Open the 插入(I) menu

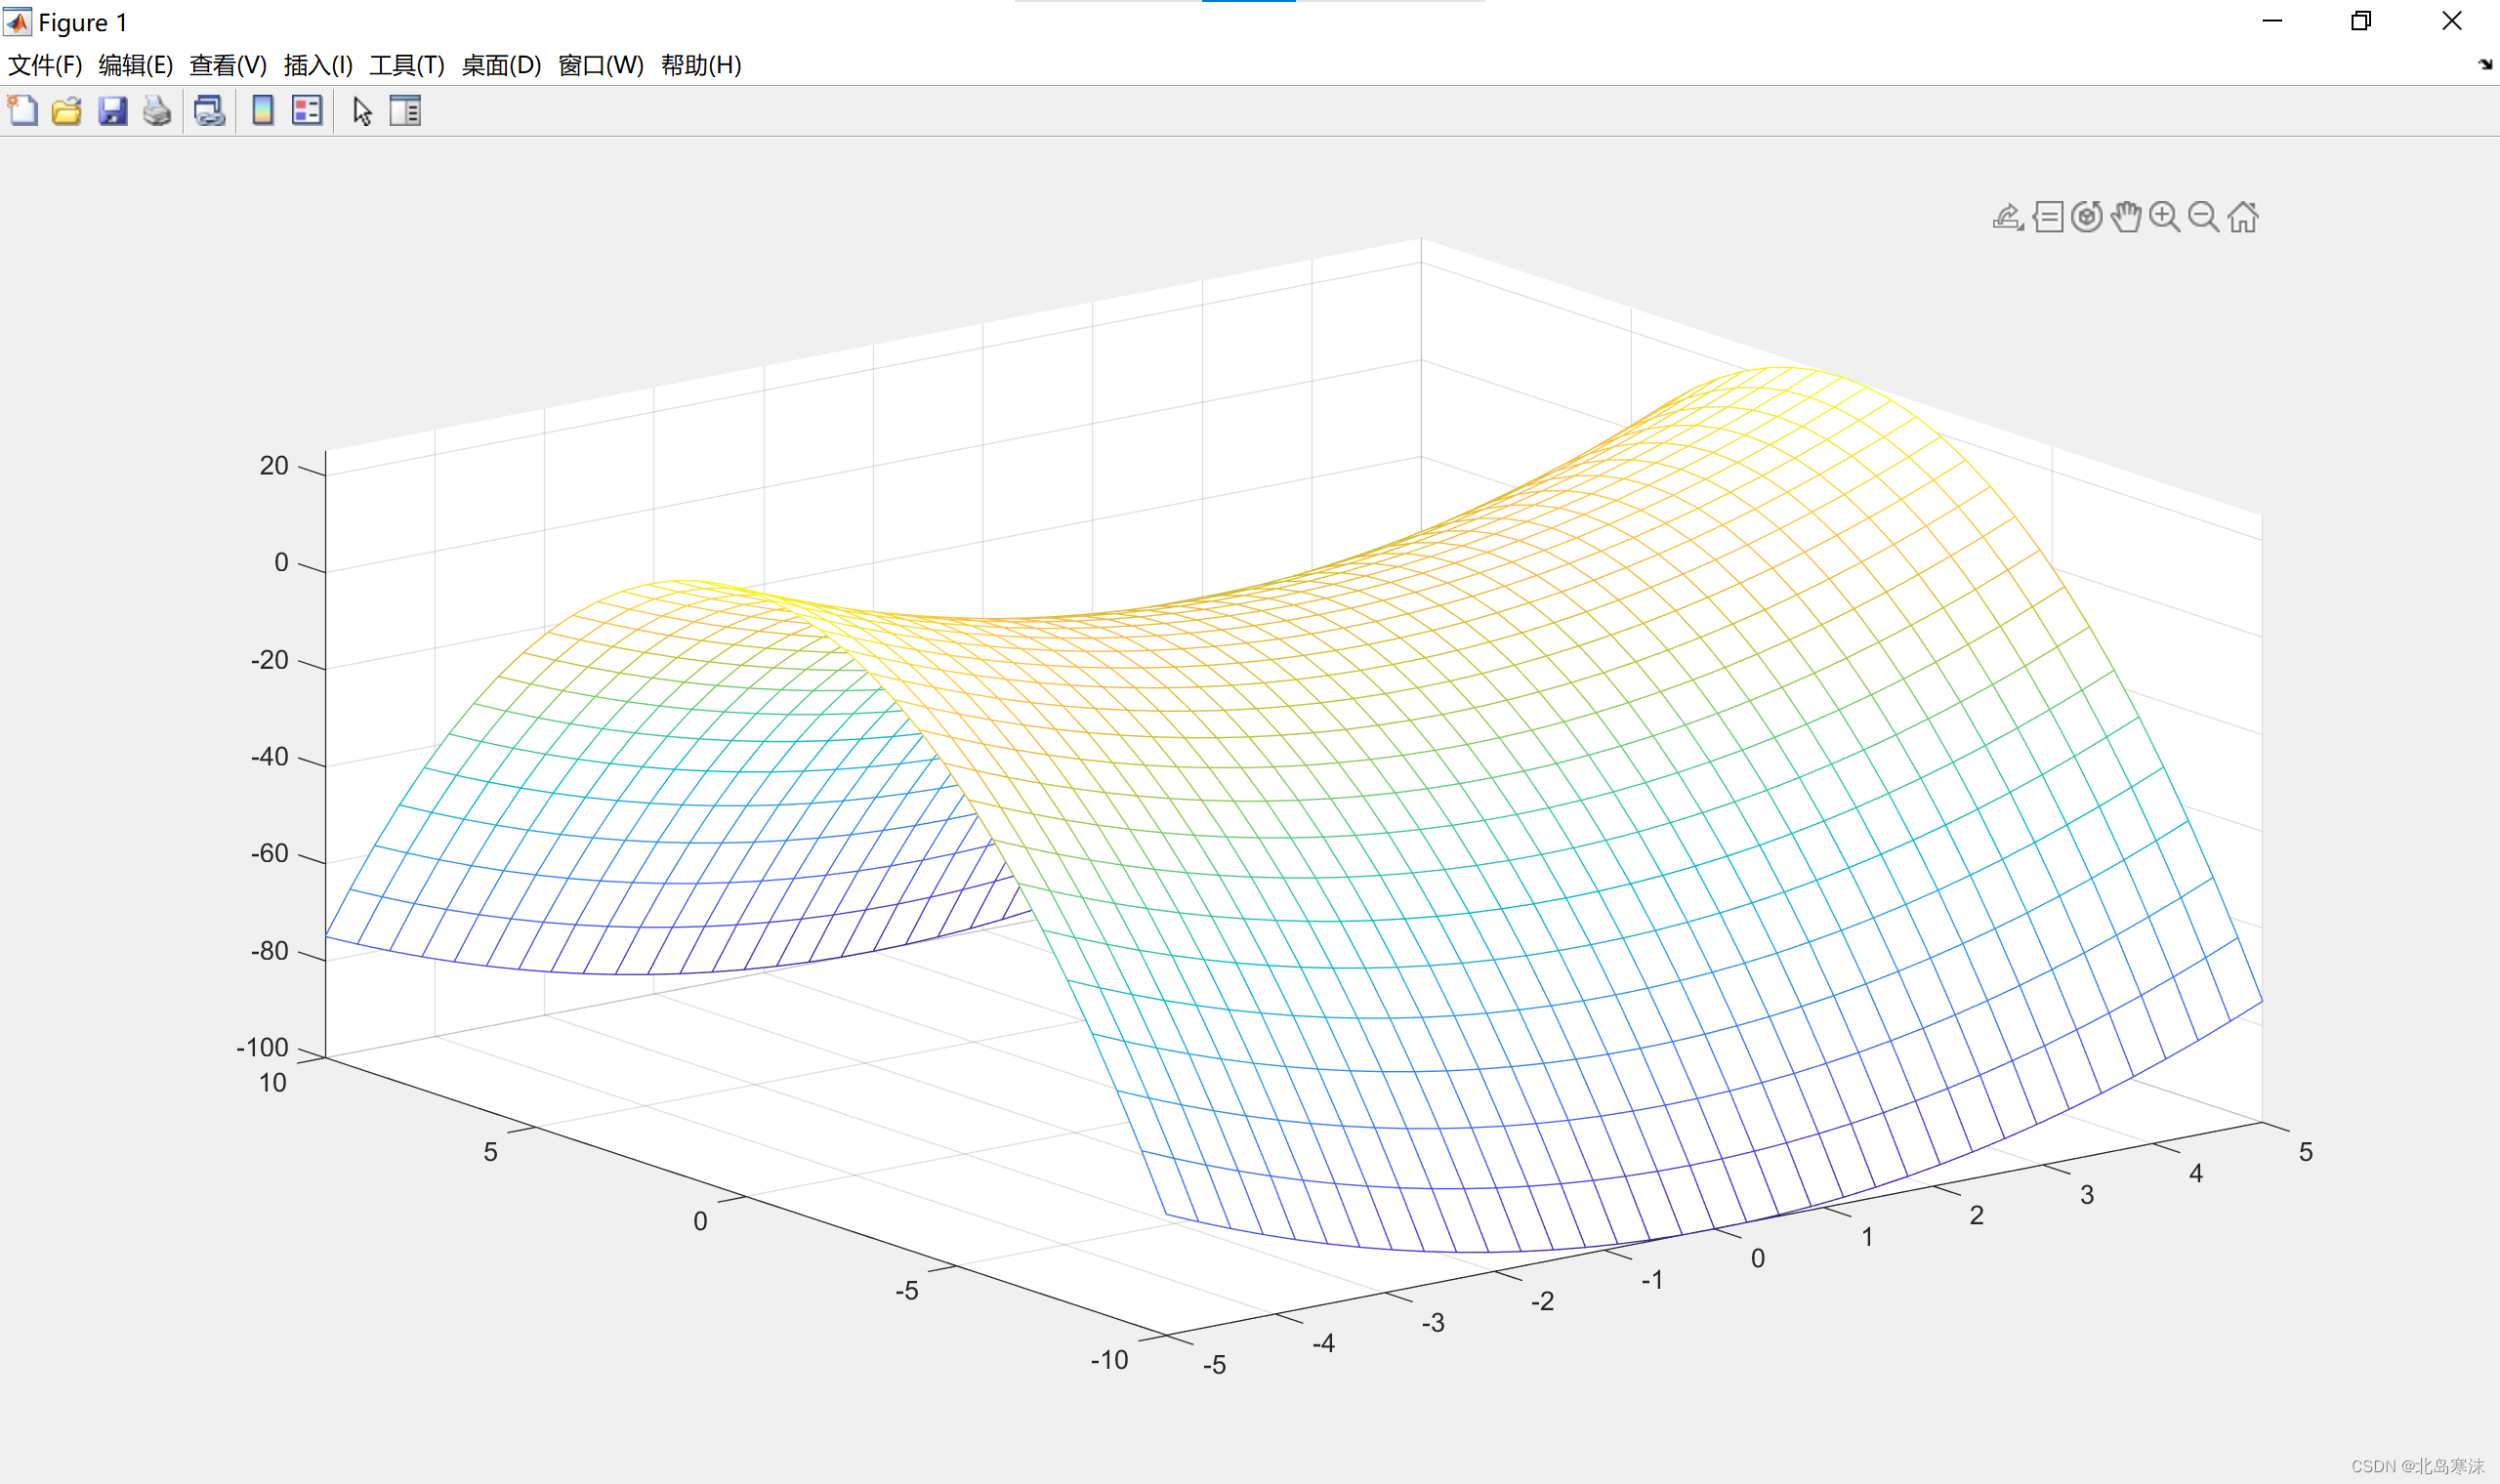click(318, 65)
